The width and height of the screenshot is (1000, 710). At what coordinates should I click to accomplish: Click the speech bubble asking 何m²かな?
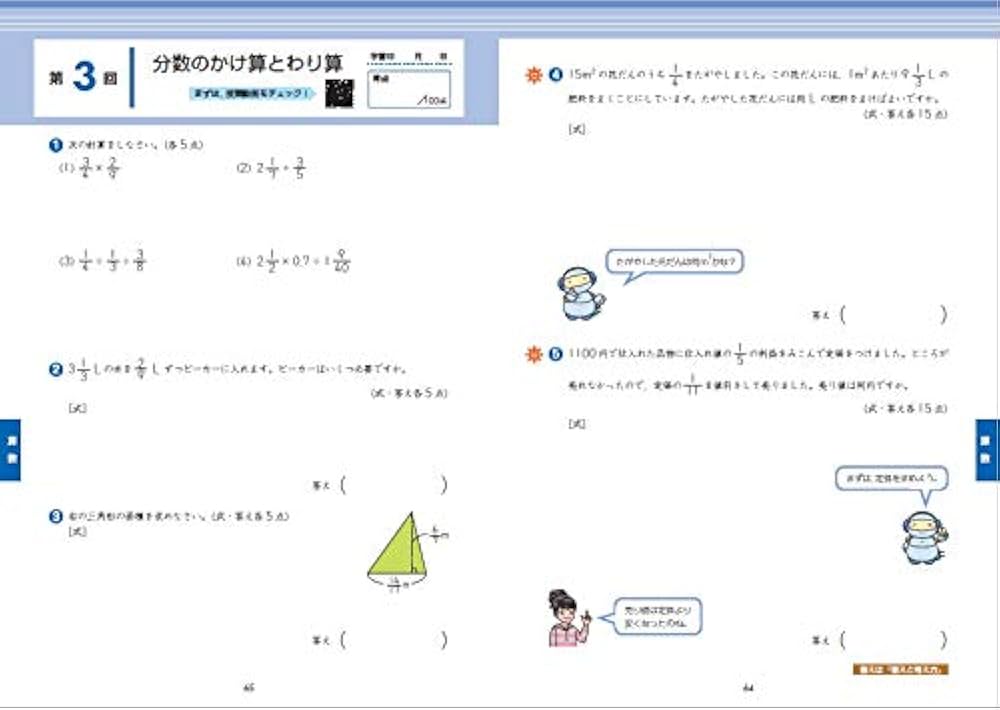click(x=674, y=262)
